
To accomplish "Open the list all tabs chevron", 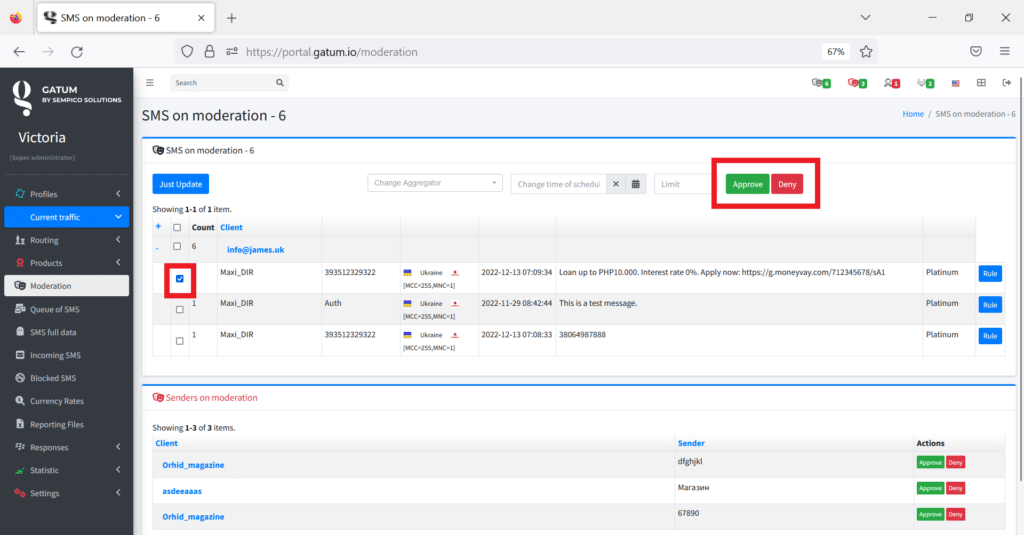I will click(865, 18).
